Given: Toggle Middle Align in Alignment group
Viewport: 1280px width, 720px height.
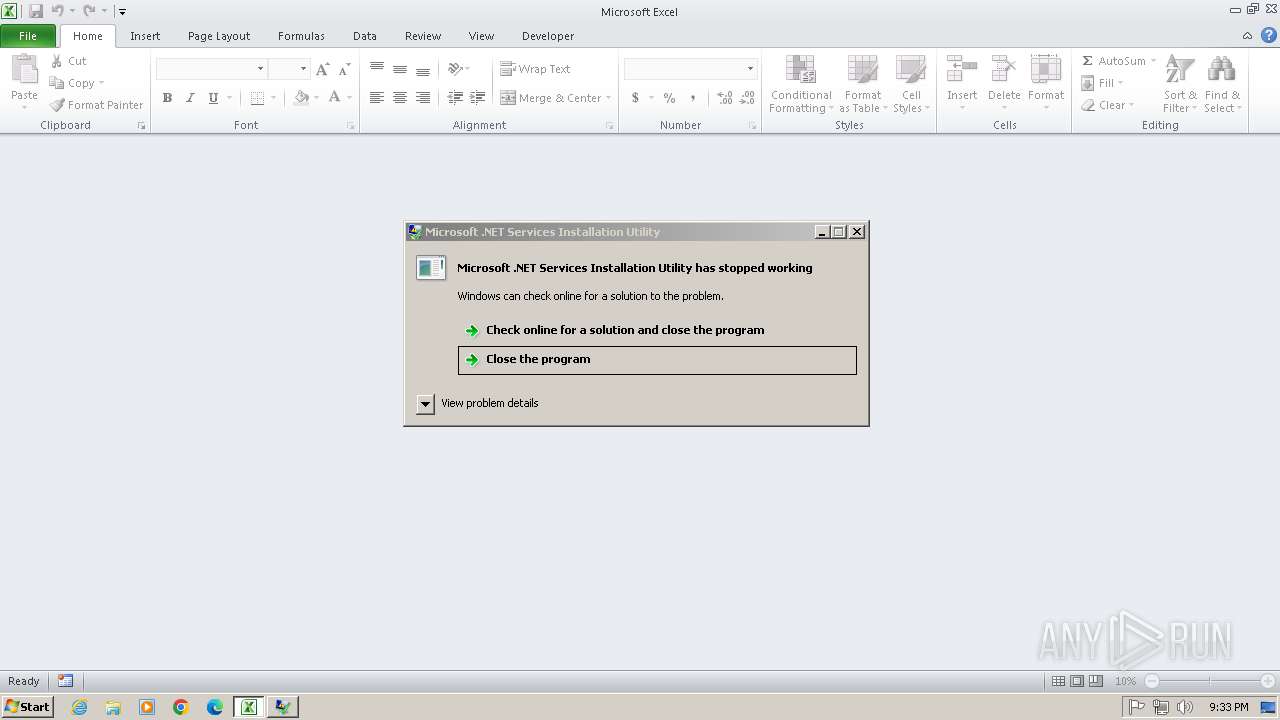Looking at the screenshot, I should pos(400,69).
